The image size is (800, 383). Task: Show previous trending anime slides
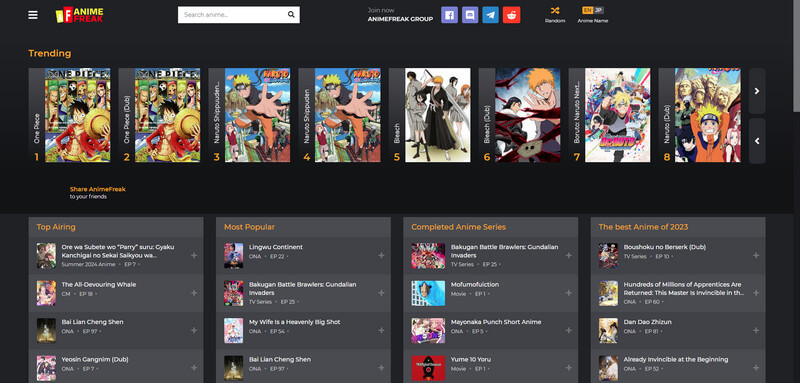coord(757,141)
